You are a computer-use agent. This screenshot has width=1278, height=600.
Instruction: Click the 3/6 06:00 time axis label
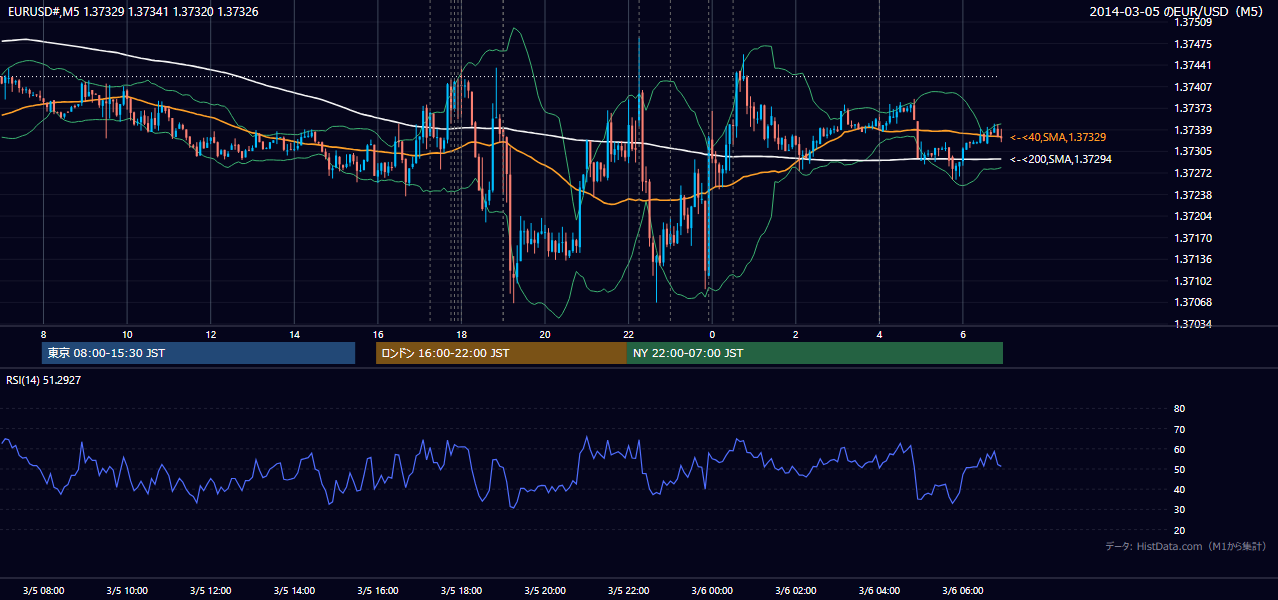point(963,590)
